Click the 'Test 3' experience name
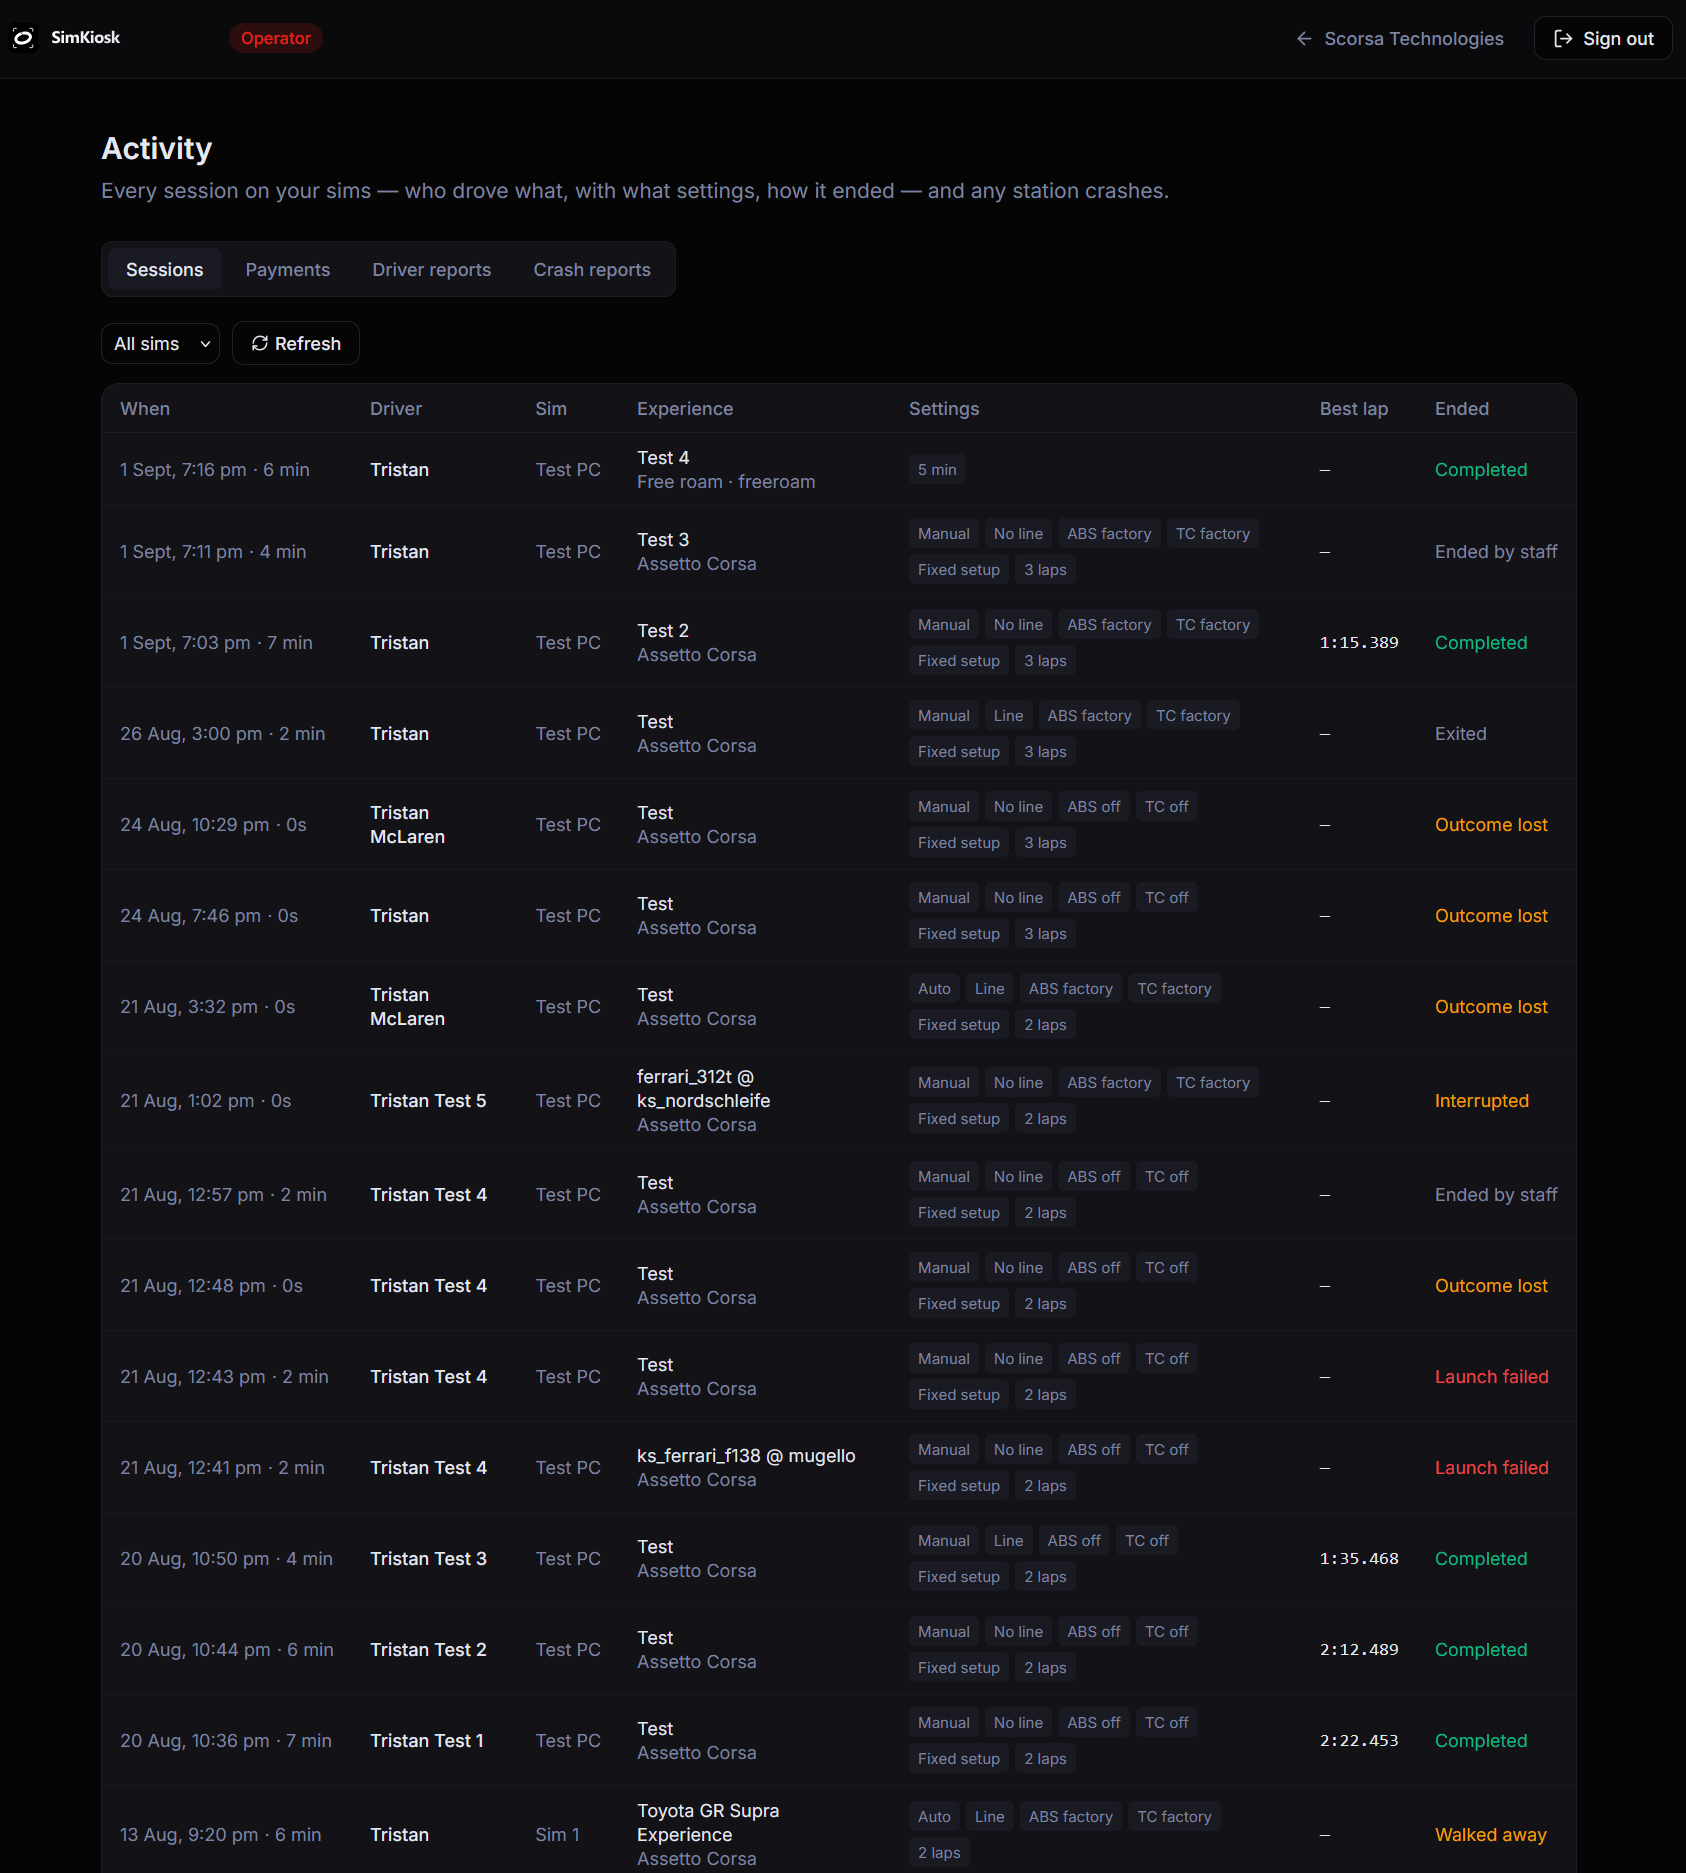The height and width of the screenshot is (1873, 1686). [x=663, y=540]
